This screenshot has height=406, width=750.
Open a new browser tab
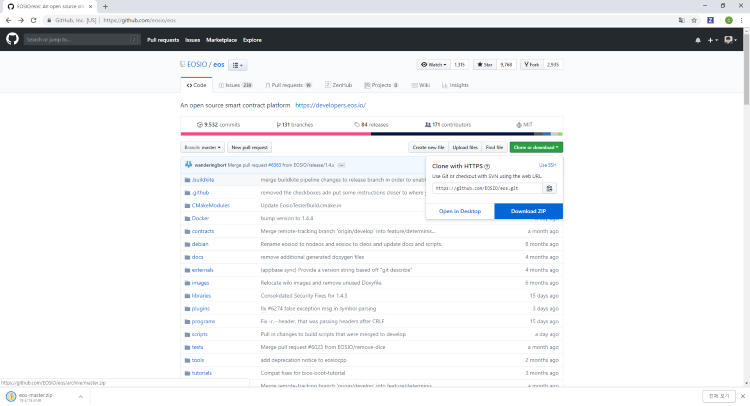pyautogui.click(x=105, y=7)
